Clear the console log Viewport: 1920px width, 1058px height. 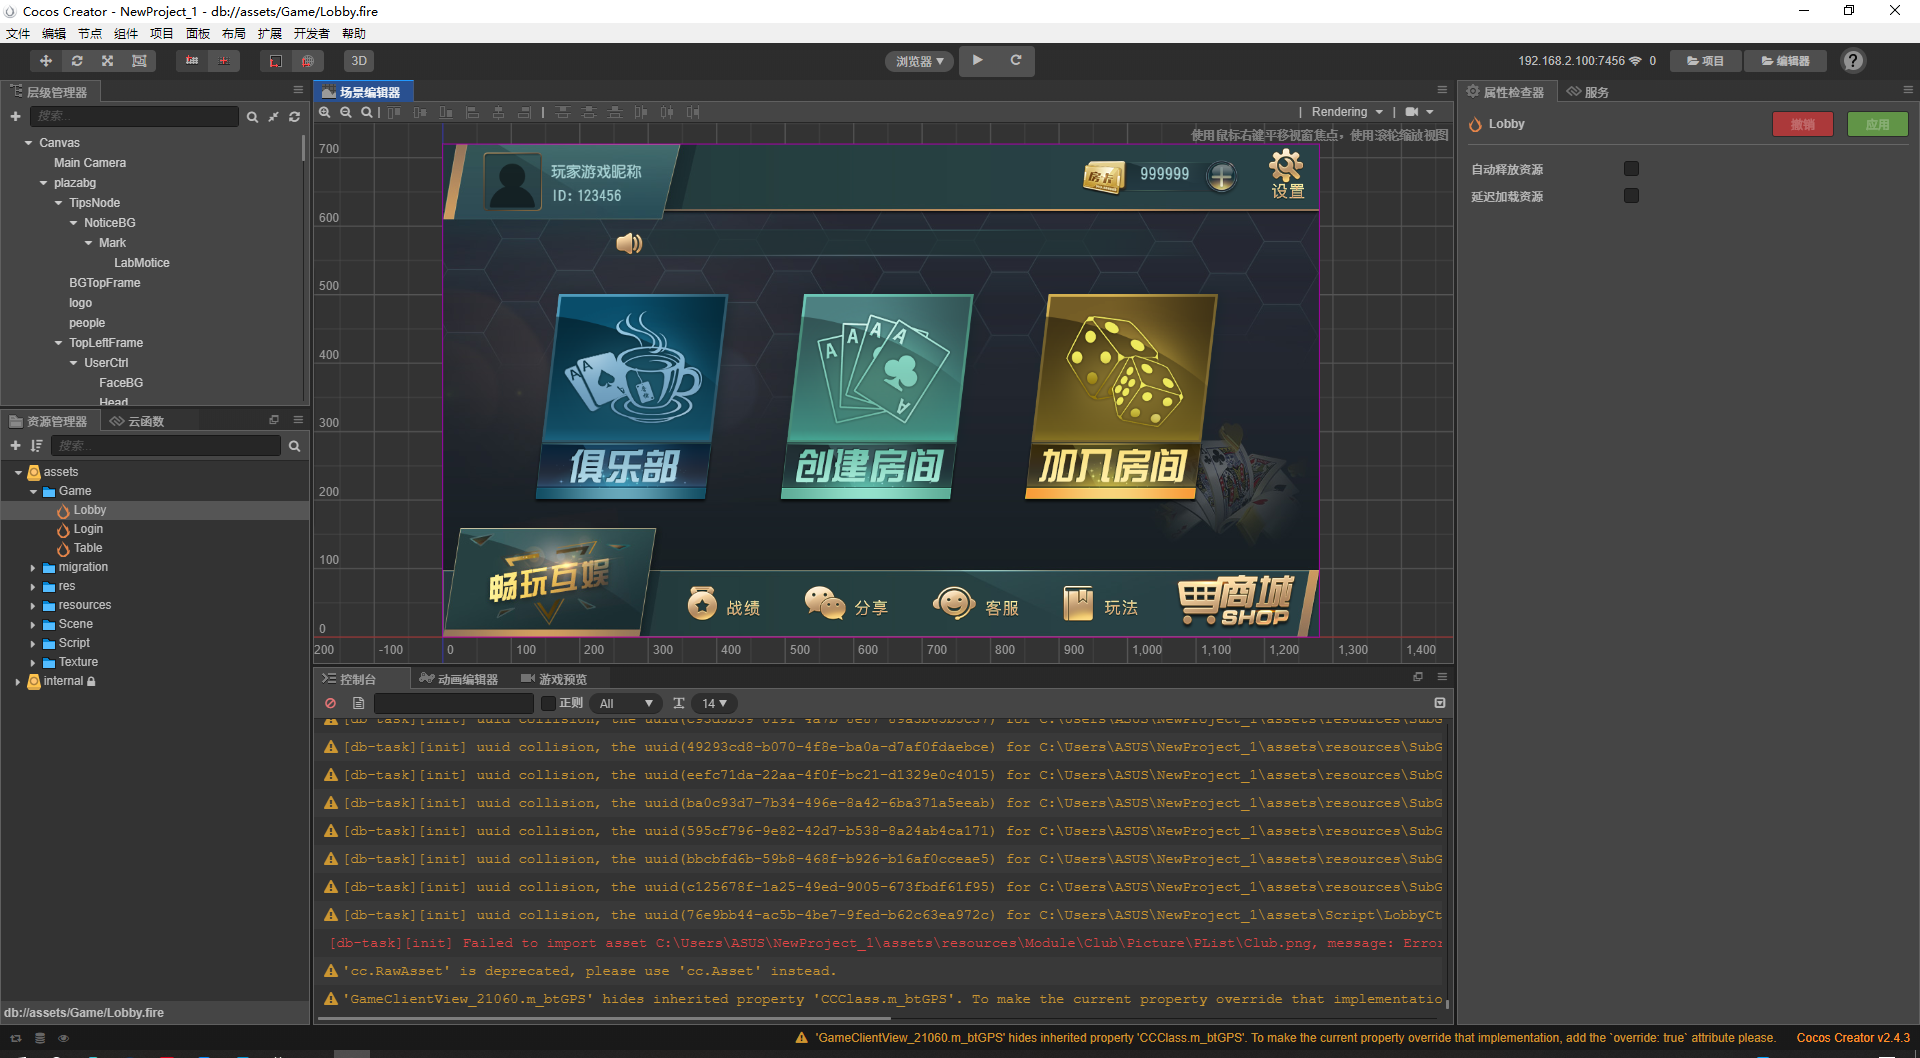coord(331,703)
